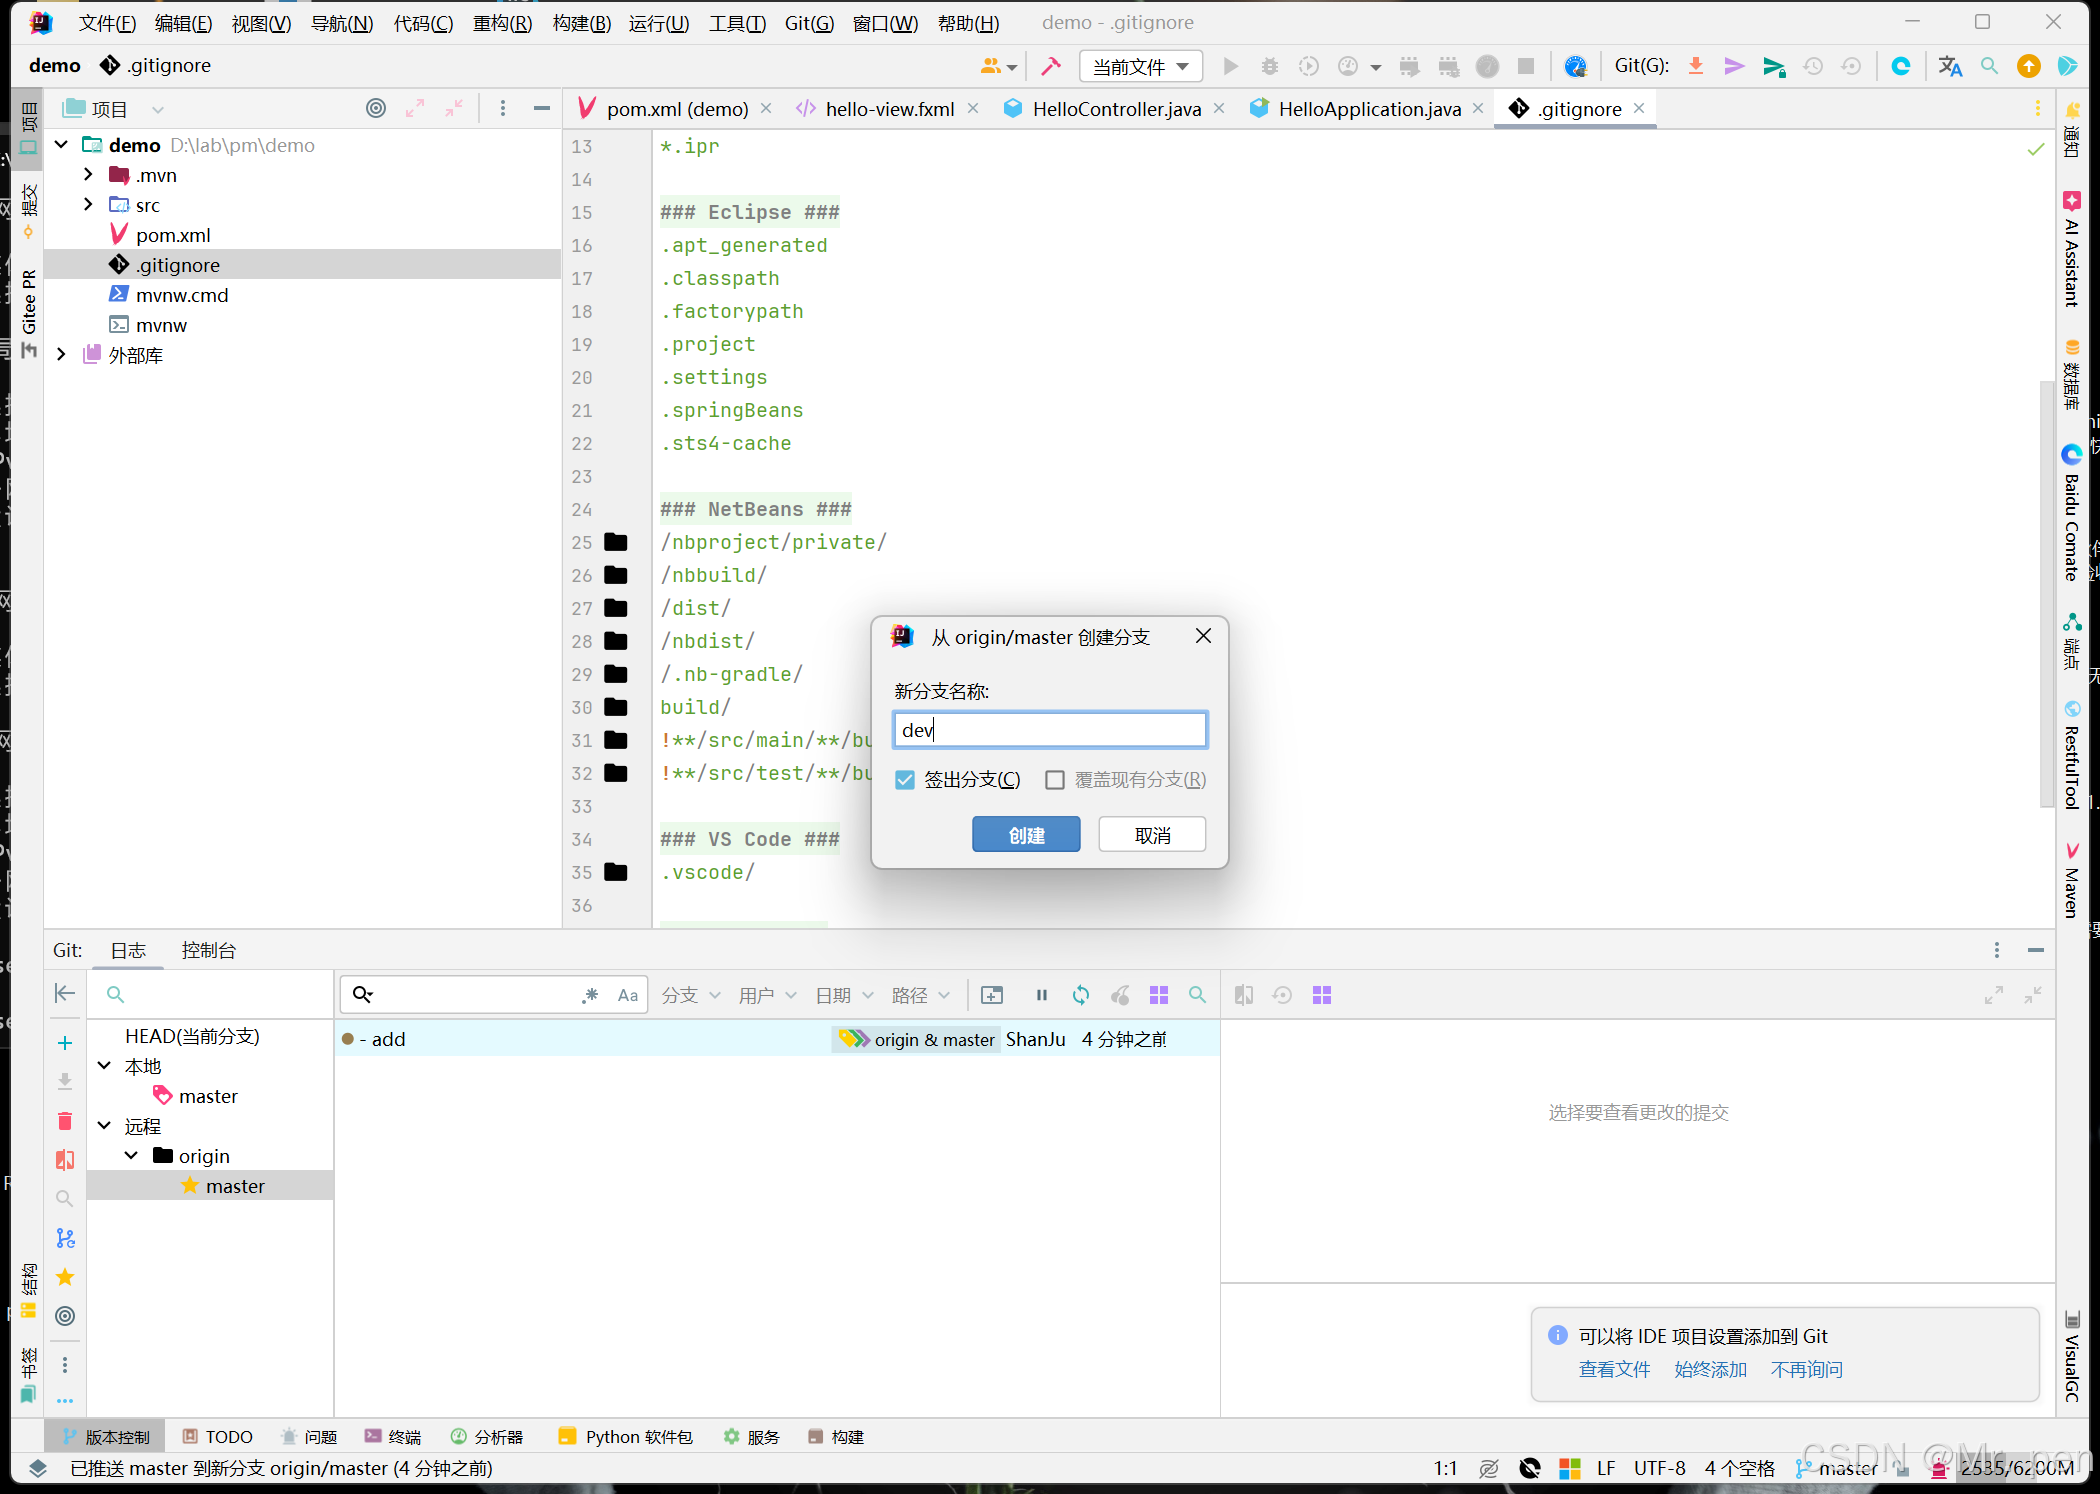This screenshot has width=2100, height=1494.
Task: Uncheck the 签出分支 checkbox
Action: click(x=905, y=780)
